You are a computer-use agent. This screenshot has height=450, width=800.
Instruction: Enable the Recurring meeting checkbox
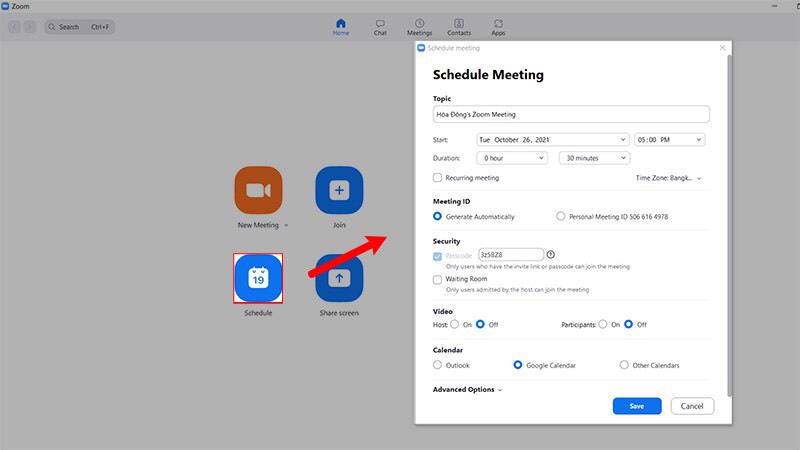(x=437, y=178)
